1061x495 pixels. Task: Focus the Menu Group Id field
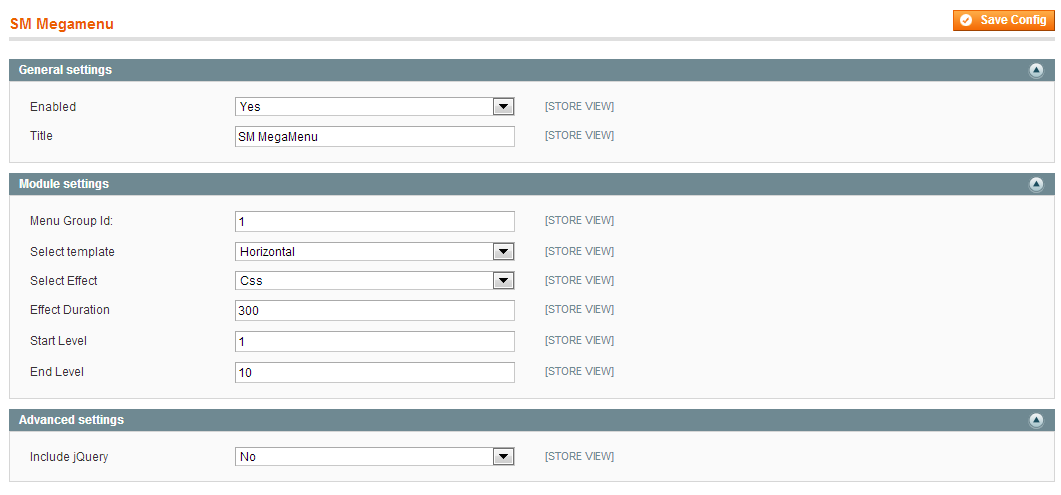pos(375,221)
